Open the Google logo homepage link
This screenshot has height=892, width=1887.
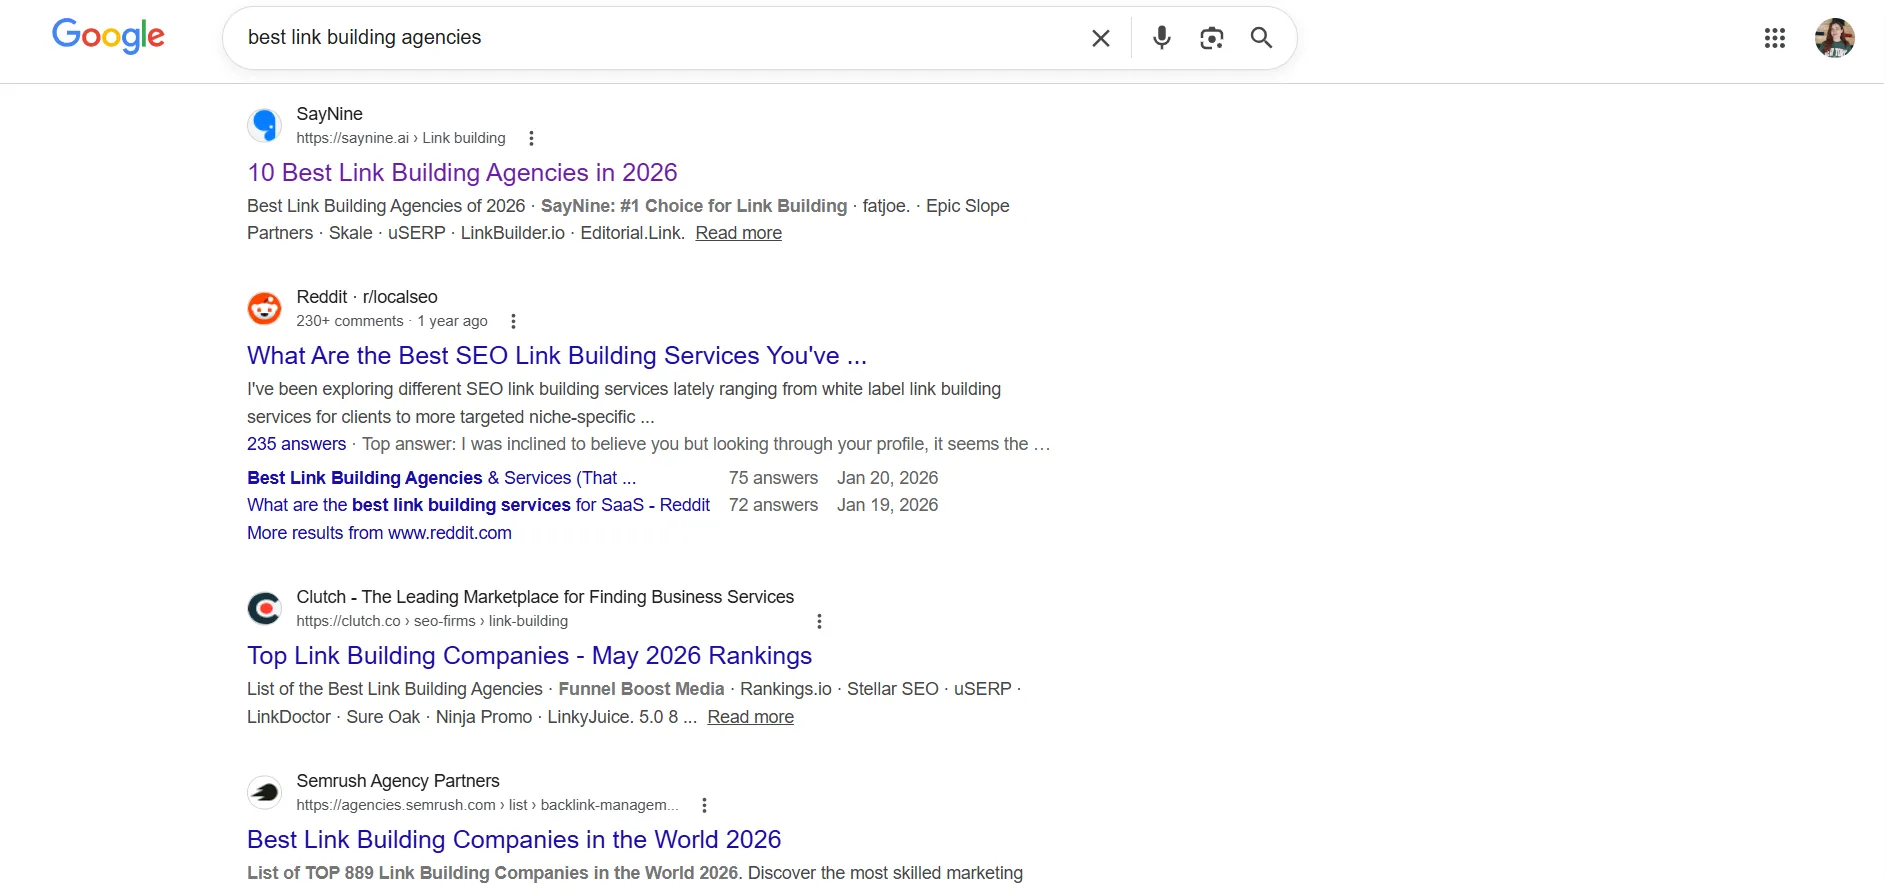pos(108,37)
